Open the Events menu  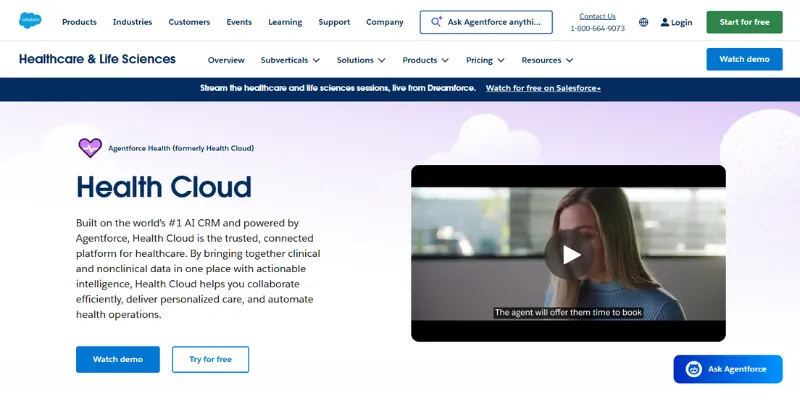tap(239, 22)
